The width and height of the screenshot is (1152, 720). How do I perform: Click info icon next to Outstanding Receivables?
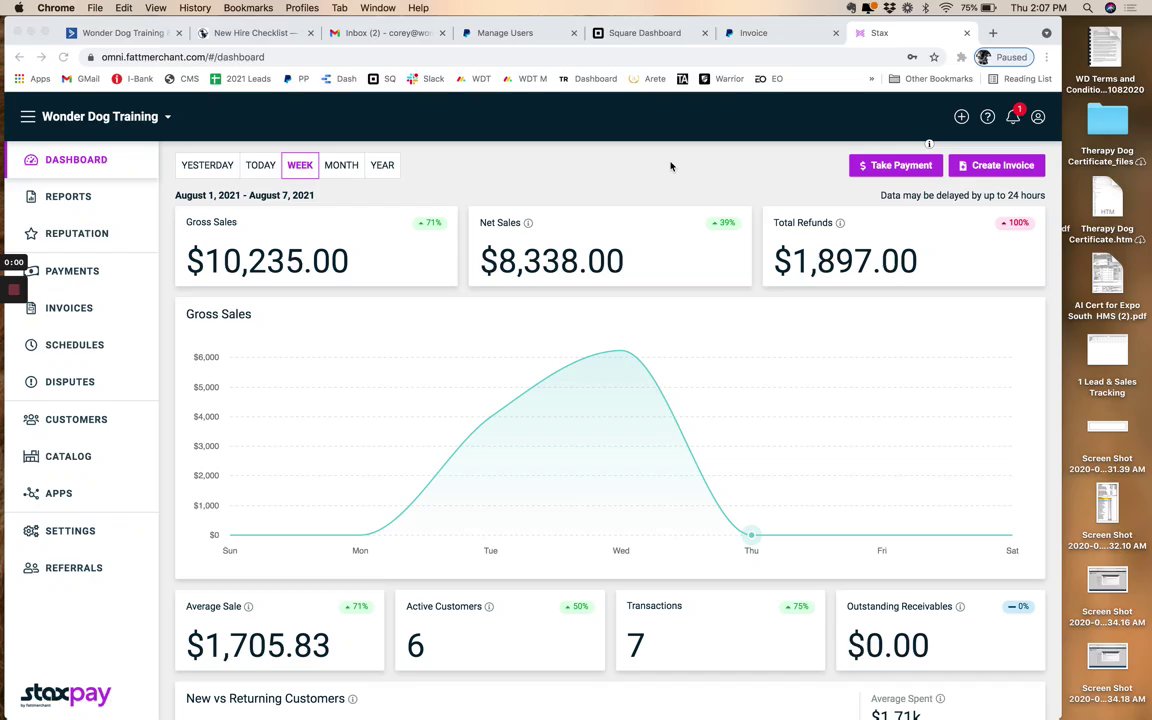click(960, 607)
